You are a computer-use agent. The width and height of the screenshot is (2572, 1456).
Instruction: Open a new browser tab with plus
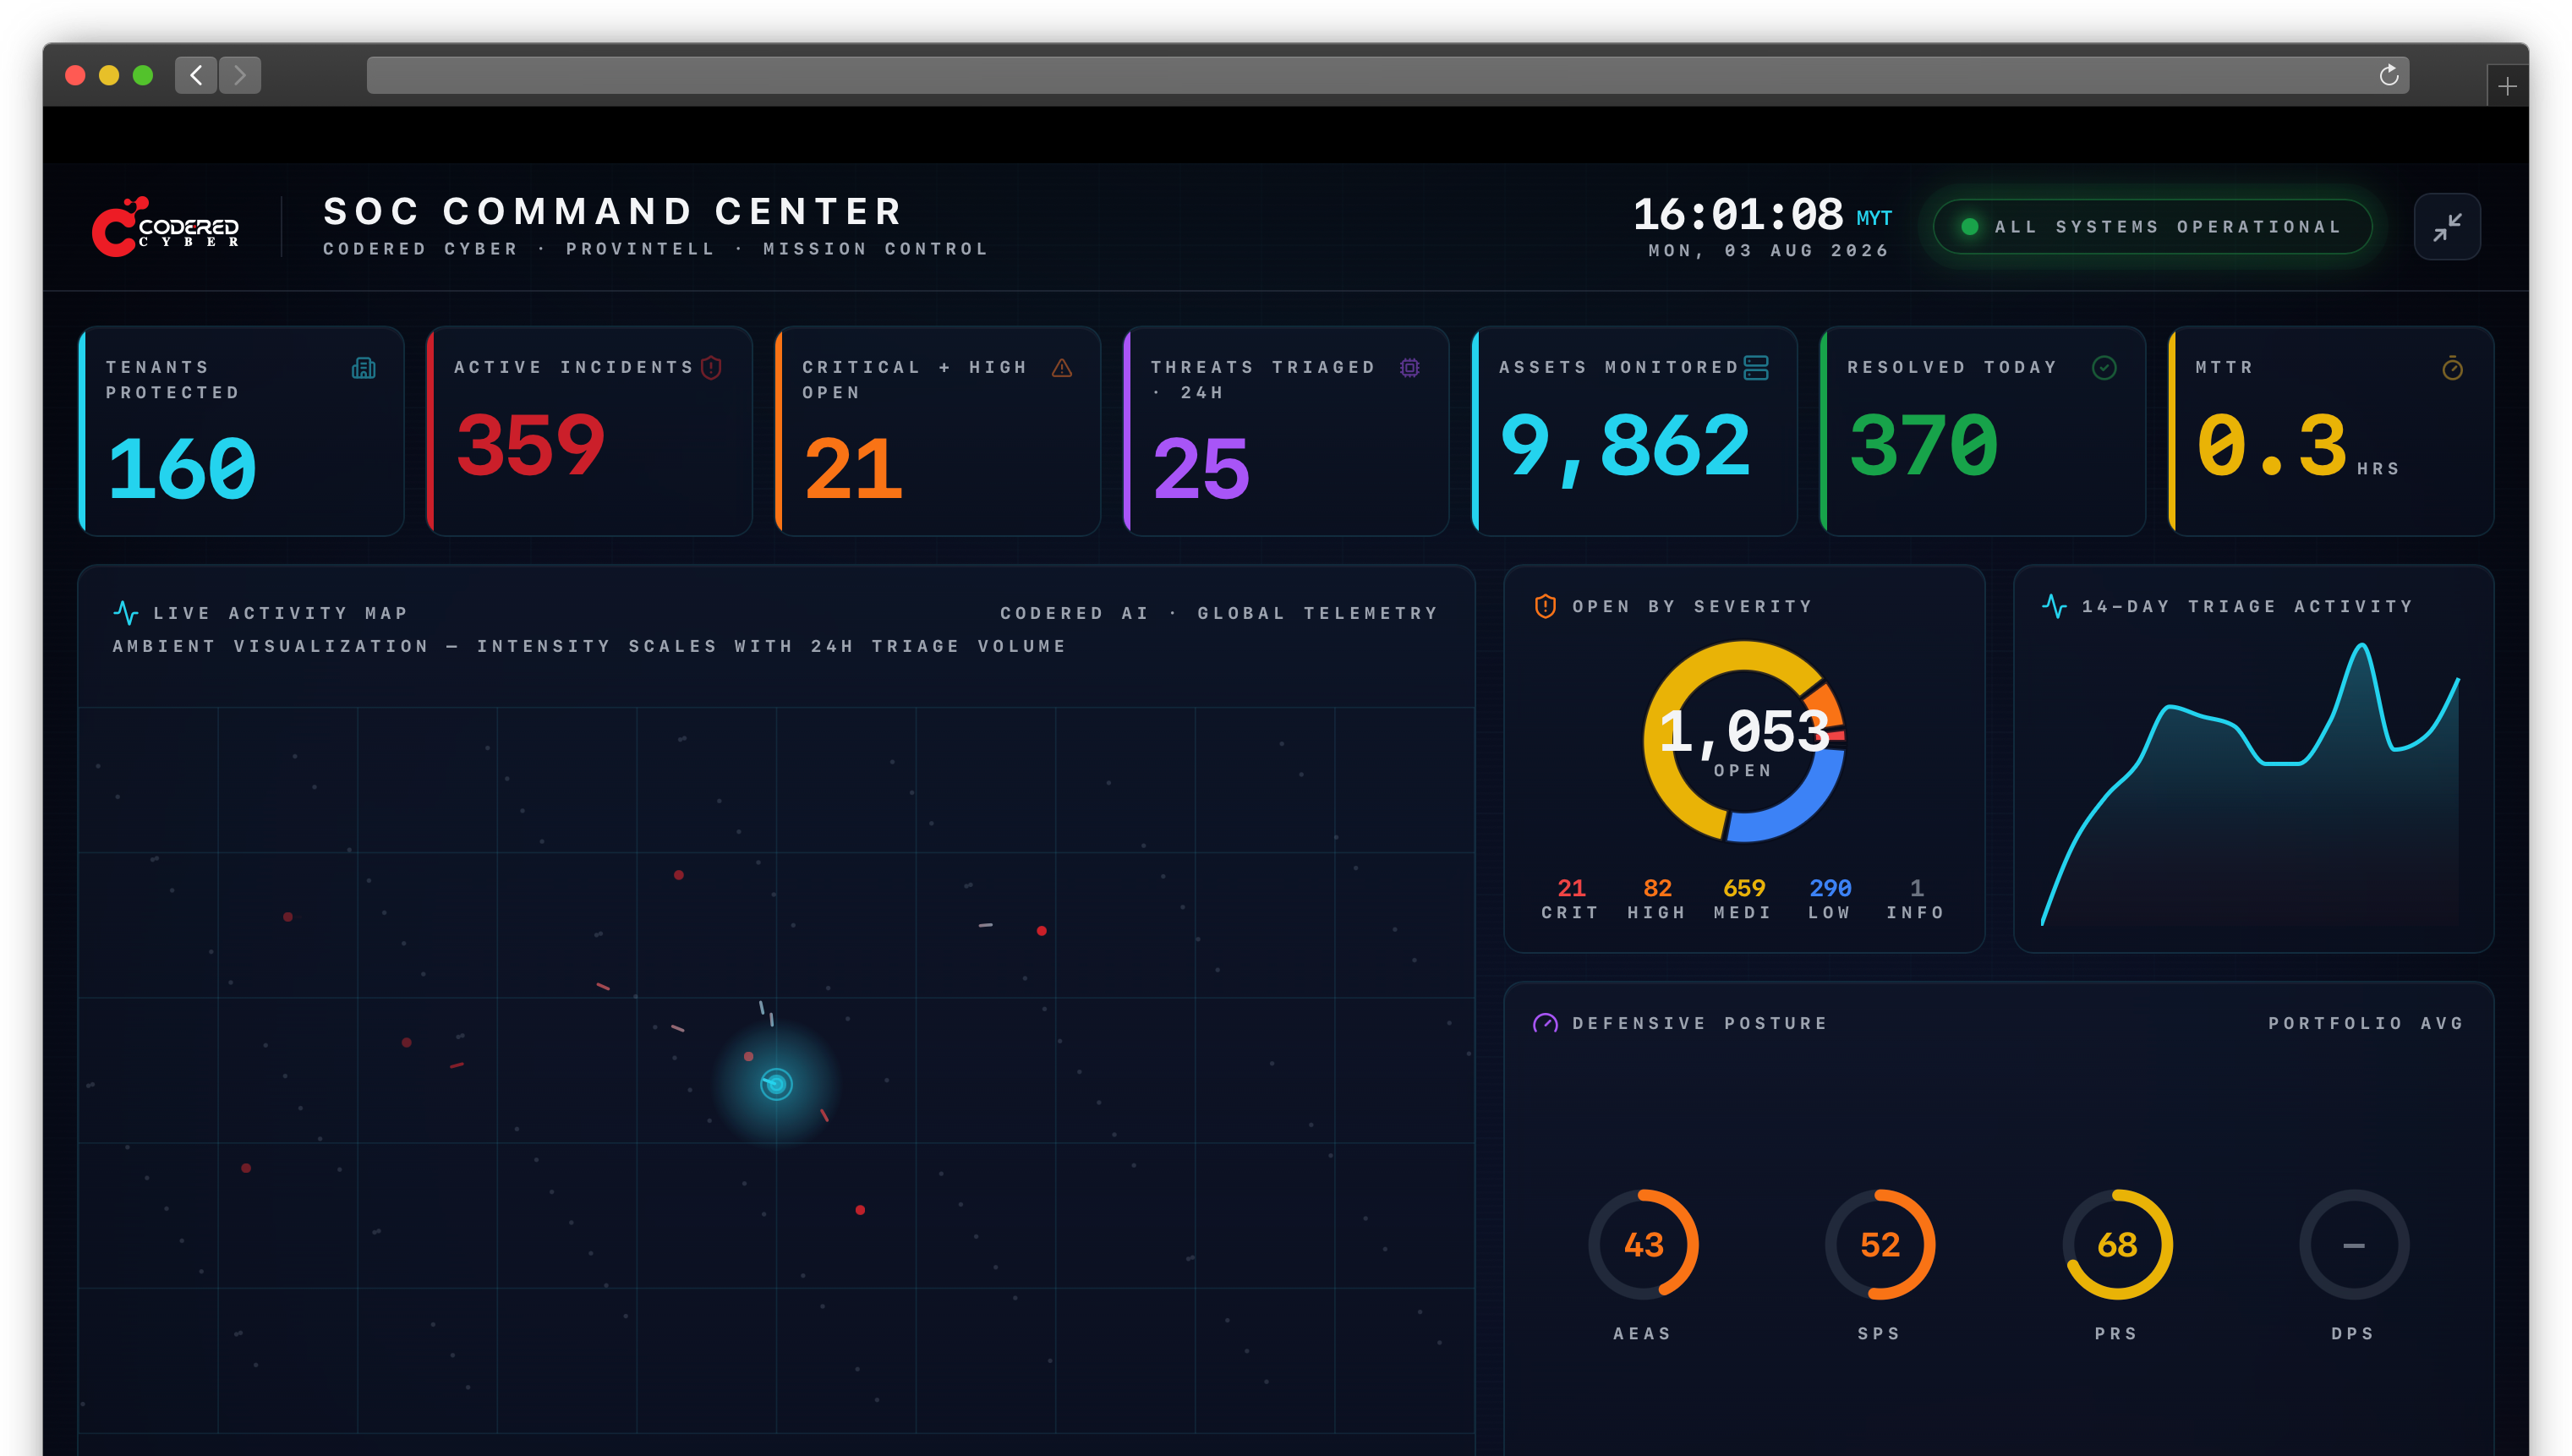[x=2507, y=87]
